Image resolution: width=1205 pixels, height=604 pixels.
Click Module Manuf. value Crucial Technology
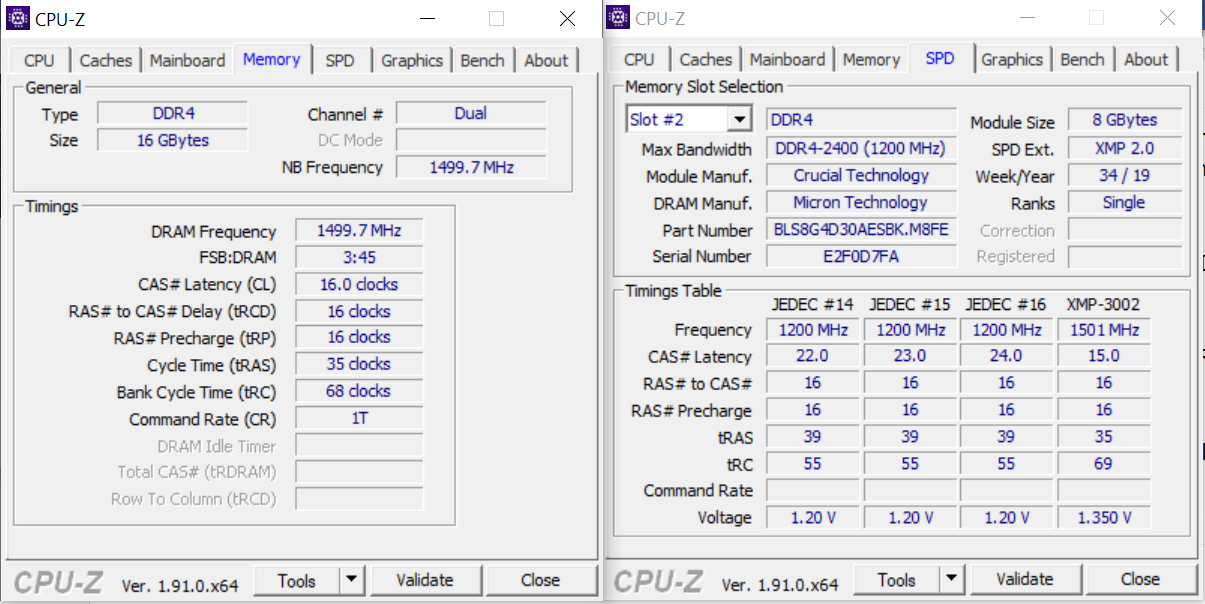point(861,175)
